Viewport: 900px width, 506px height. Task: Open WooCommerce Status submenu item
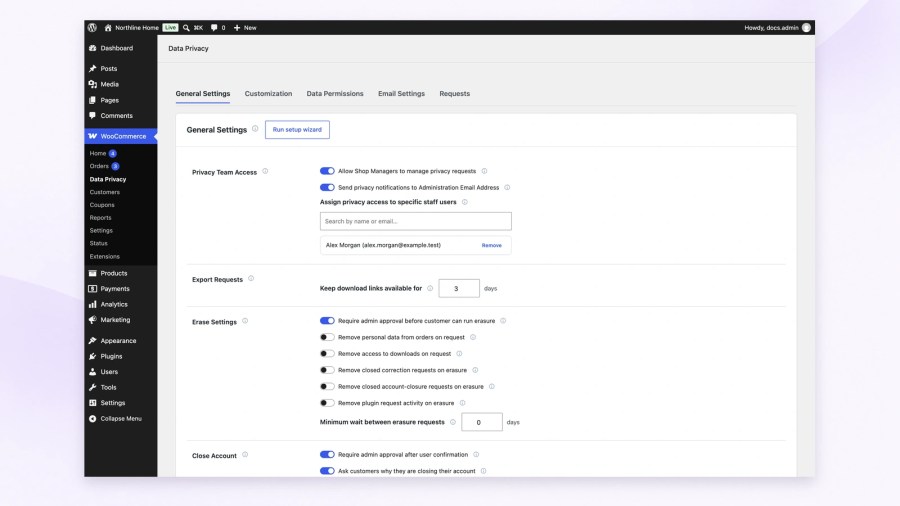(98, 243)
